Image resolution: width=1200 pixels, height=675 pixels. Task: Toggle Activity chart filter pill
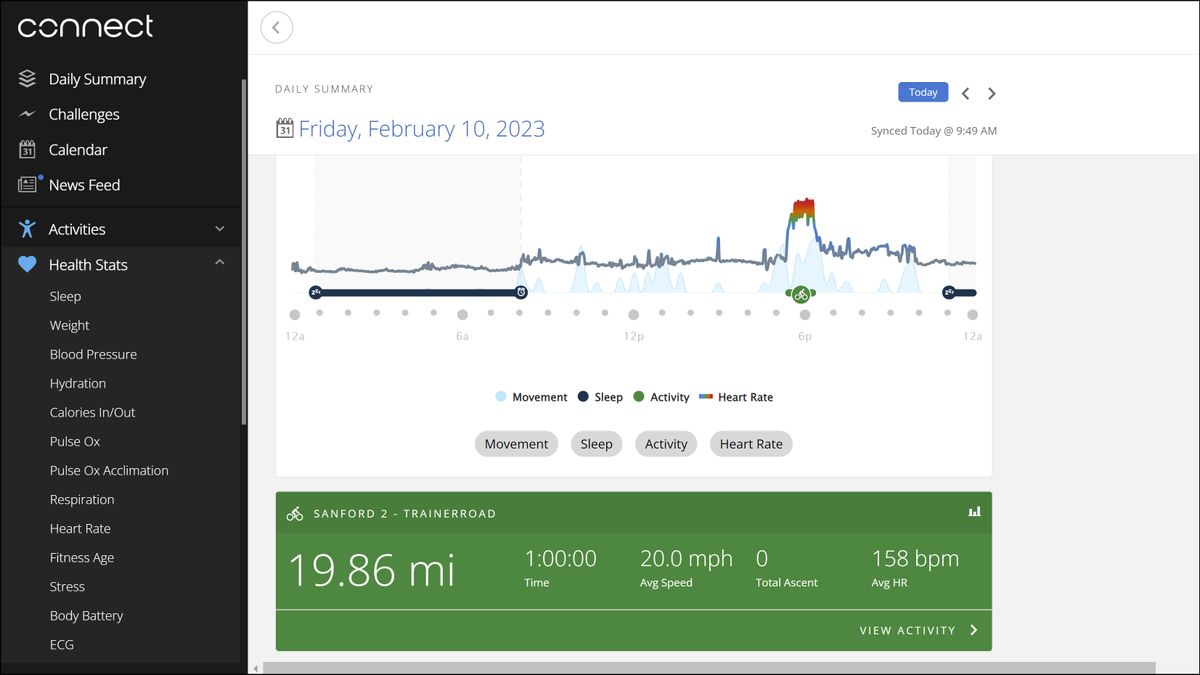coord(666,444)
